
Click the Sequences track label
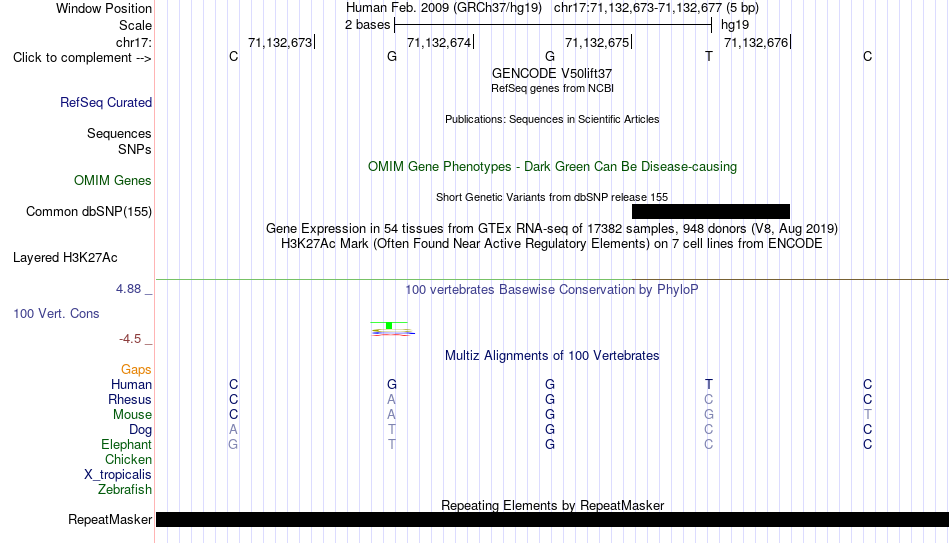click(119, 133)
